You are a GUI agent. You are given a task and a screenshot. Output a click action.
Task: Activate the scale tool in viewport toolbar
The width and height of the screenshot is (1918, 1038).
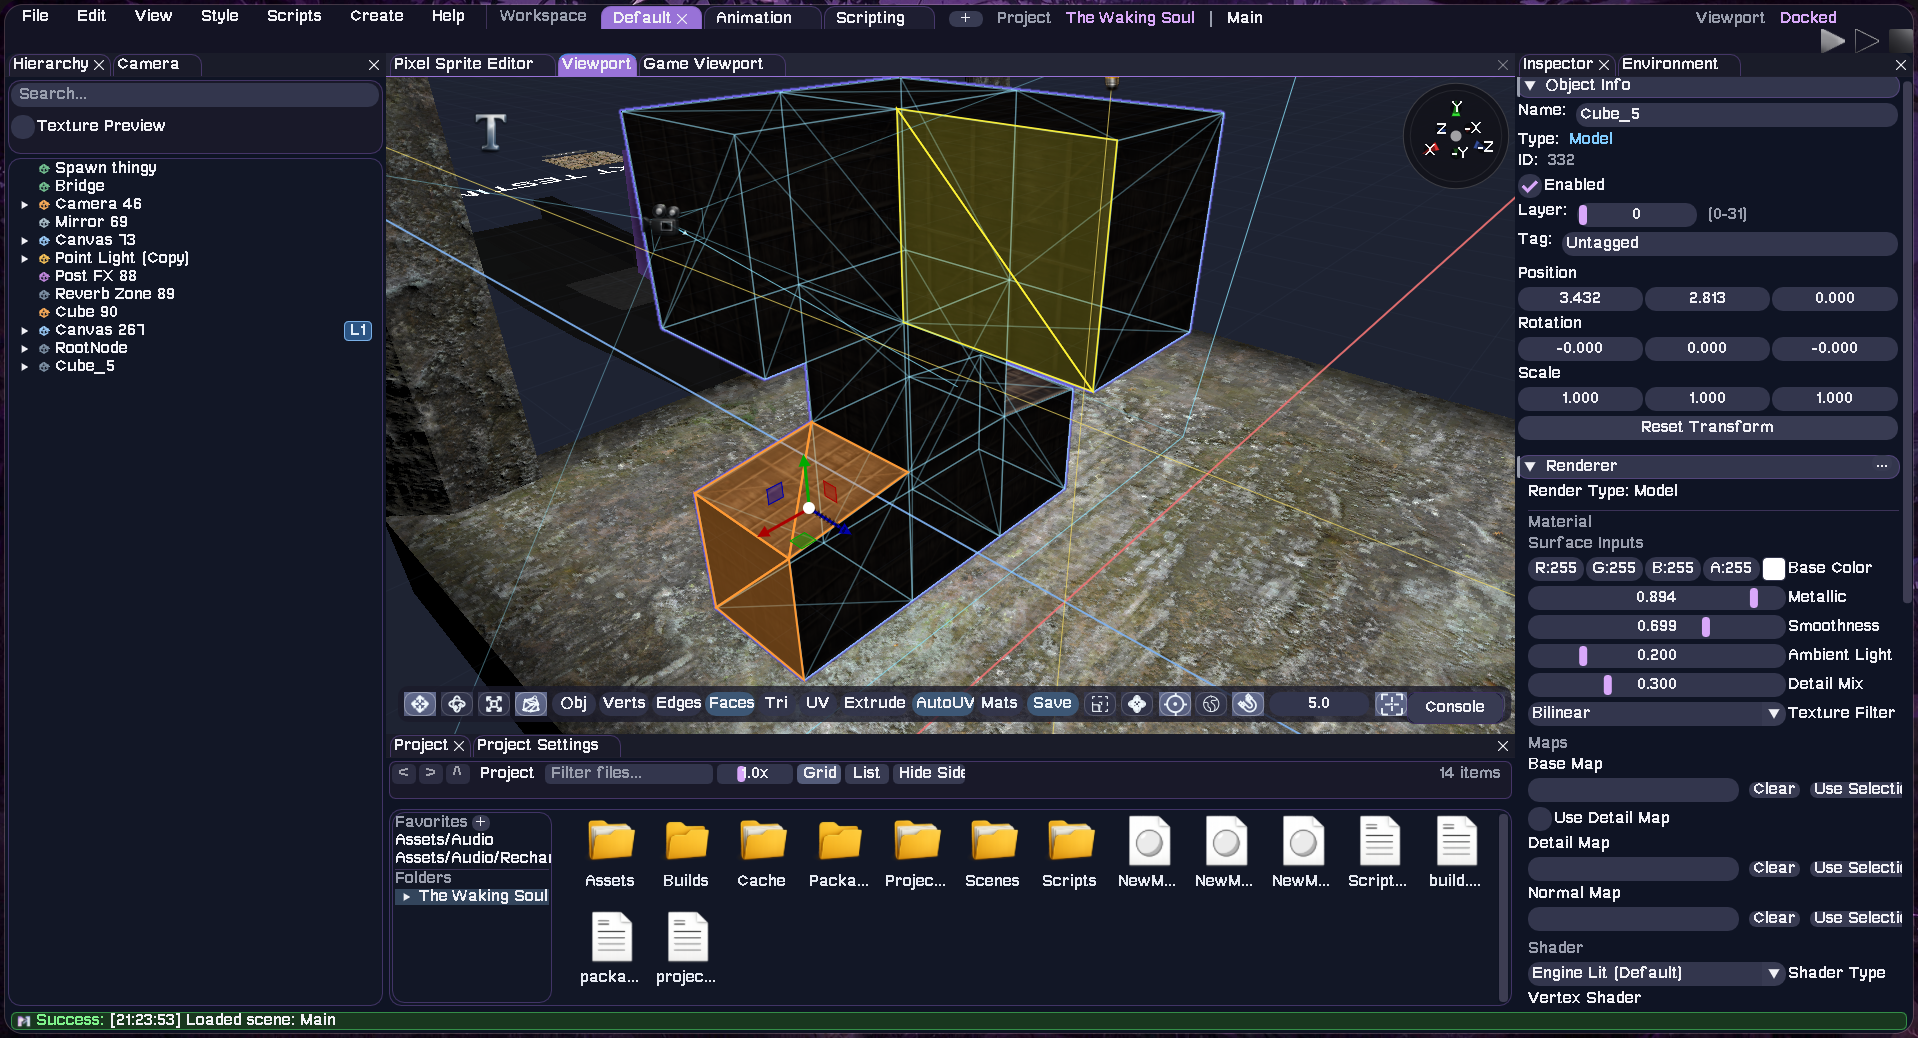[493, 704]
